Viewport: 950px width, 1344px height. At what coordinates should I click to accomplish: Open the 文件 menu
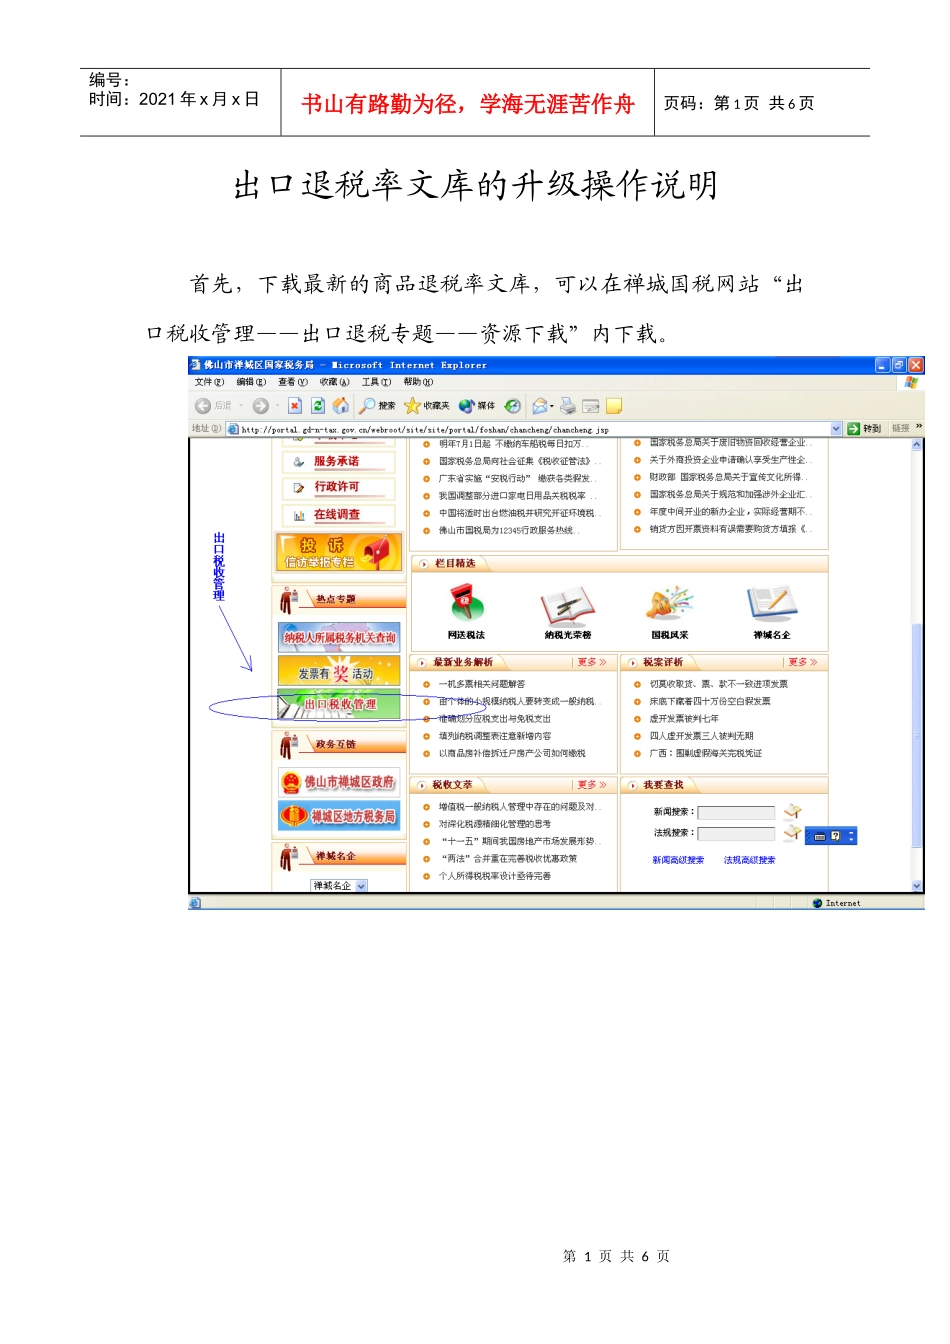pyautogui.click(x=209, y=383)
